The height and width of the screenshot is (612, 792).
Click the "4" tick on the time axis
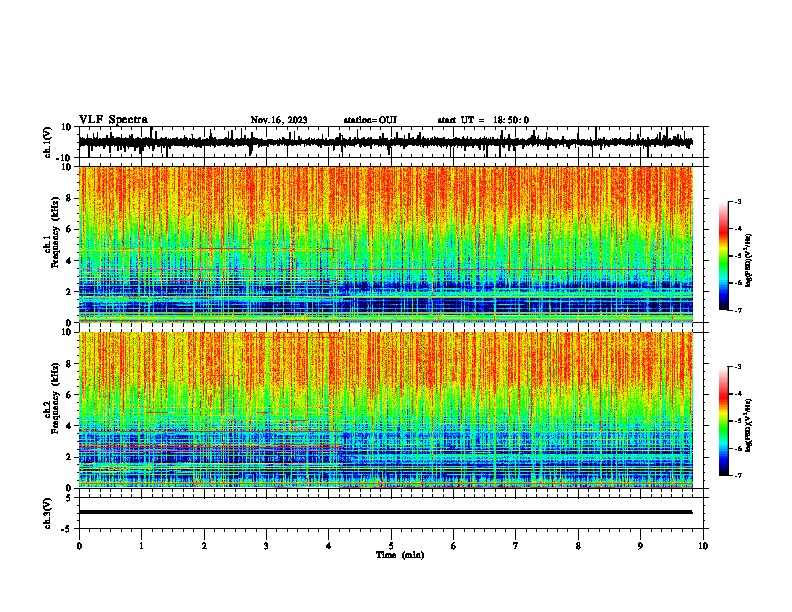[x=329, y=546]
